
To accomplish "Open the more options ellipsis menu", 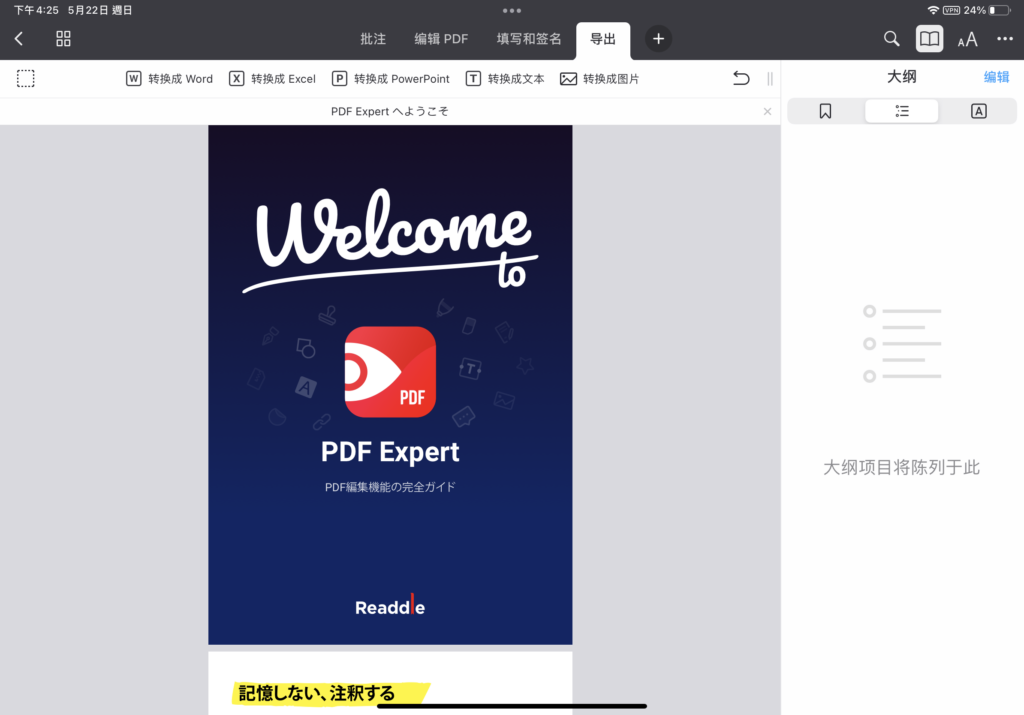I will (x=1004, y=39).
